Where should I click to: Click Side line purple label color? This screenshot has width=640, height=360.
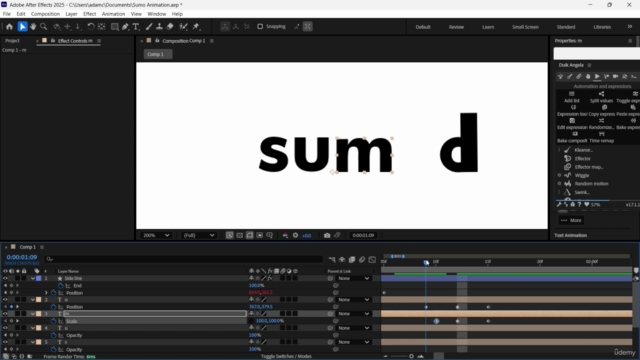[x=39, y=278]
